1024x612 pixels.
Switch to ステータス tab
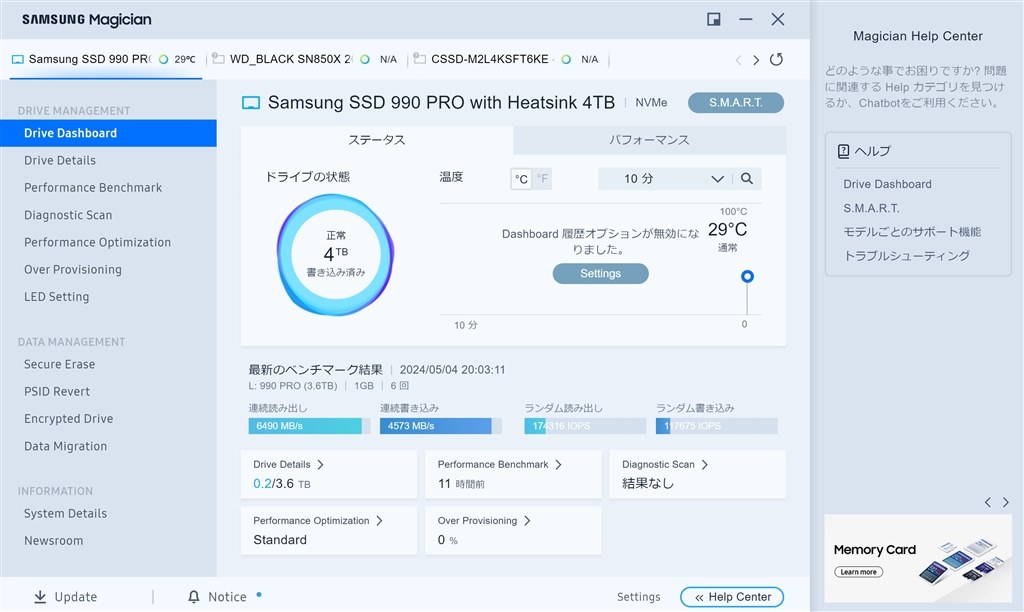(377, 140)
